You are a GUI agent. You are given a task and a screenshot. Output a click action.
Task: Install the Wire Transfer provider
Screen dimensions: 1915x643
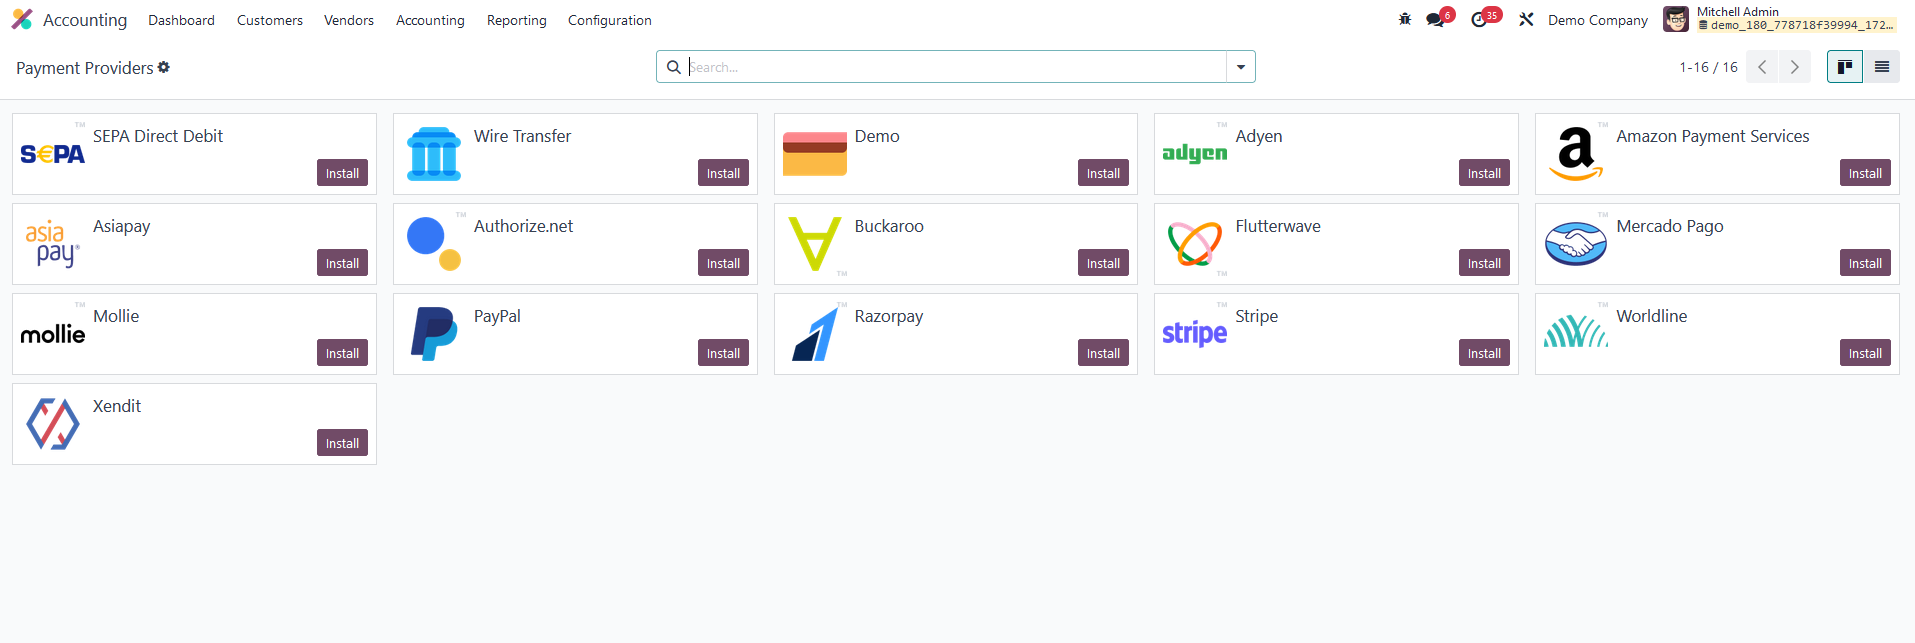coord(722,173)
